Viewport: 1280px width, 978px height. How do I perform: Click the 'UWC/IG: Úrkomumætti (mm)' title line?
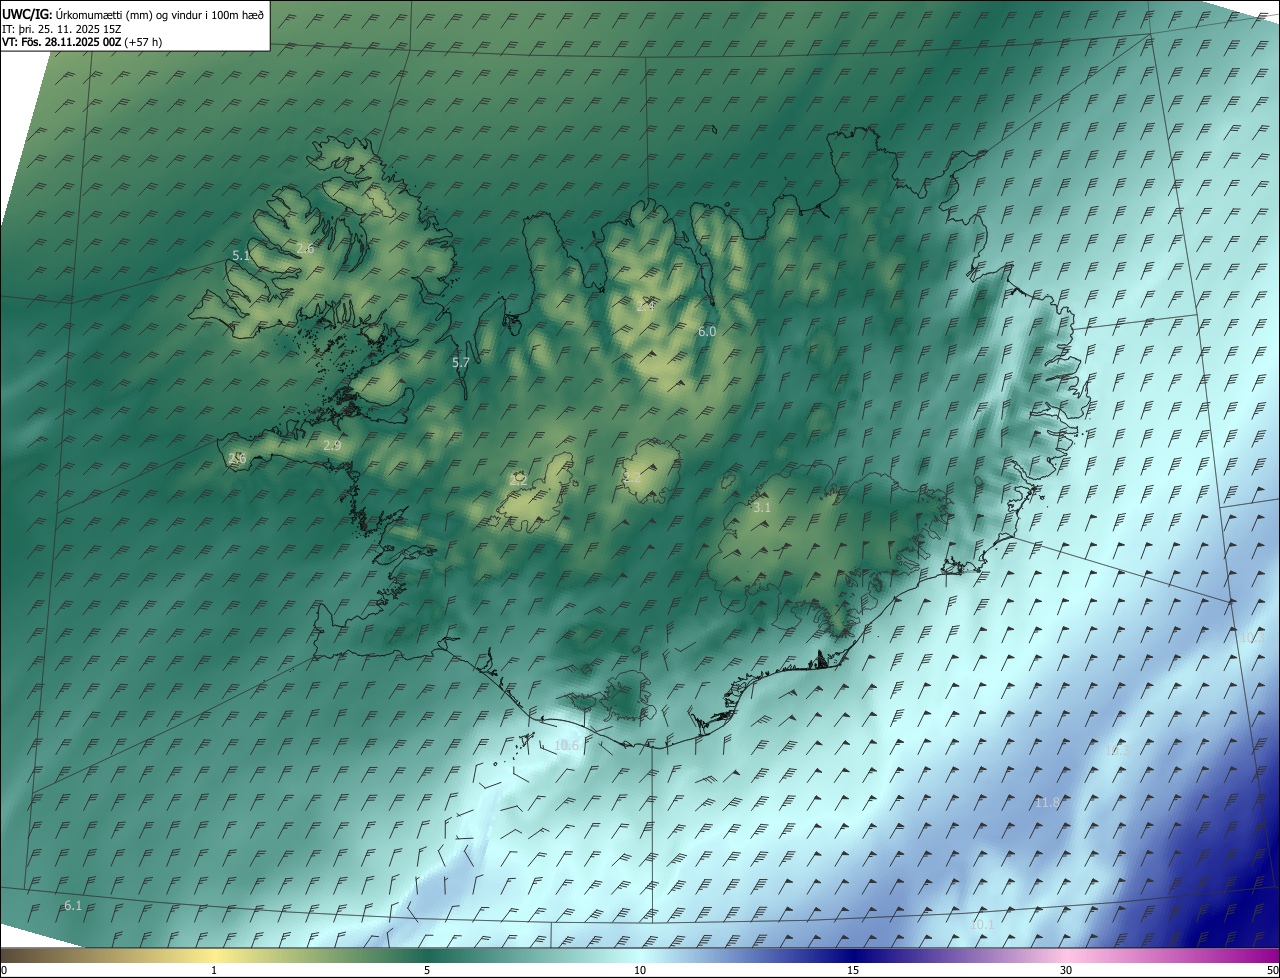pos(133,14)
